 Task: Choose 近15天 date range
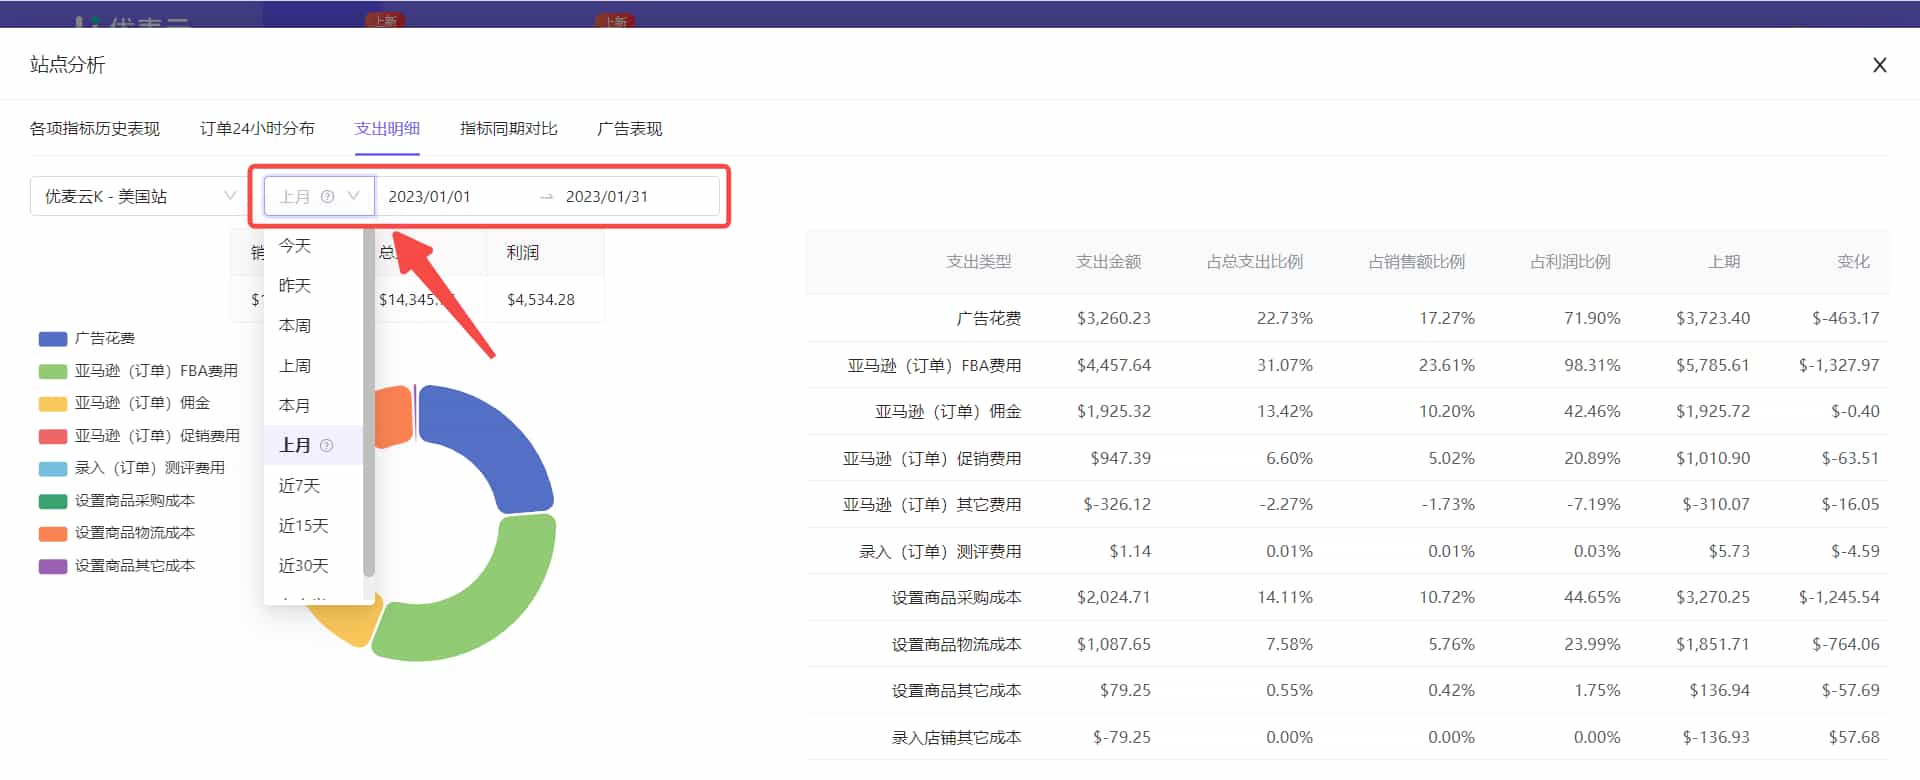(313, 526)
